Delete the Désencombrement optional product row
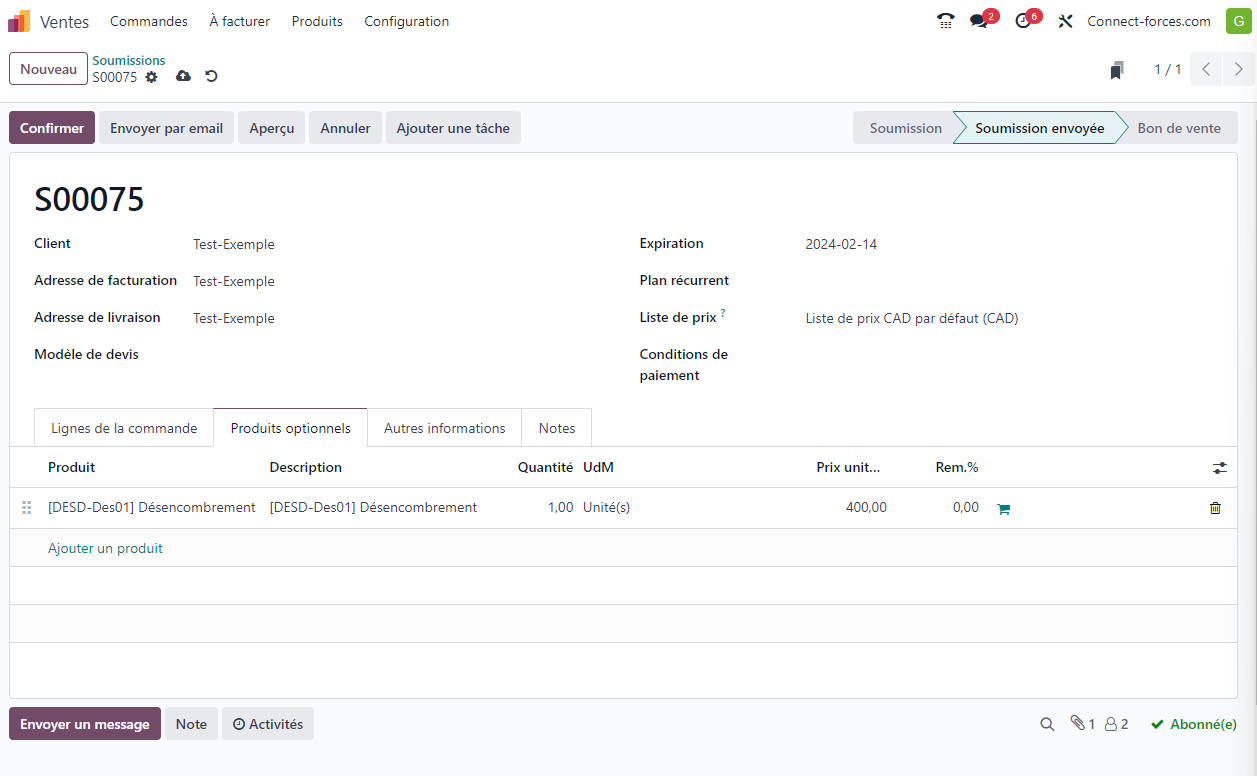This screenshot has height=776, width=1257. pos(1215,508)
